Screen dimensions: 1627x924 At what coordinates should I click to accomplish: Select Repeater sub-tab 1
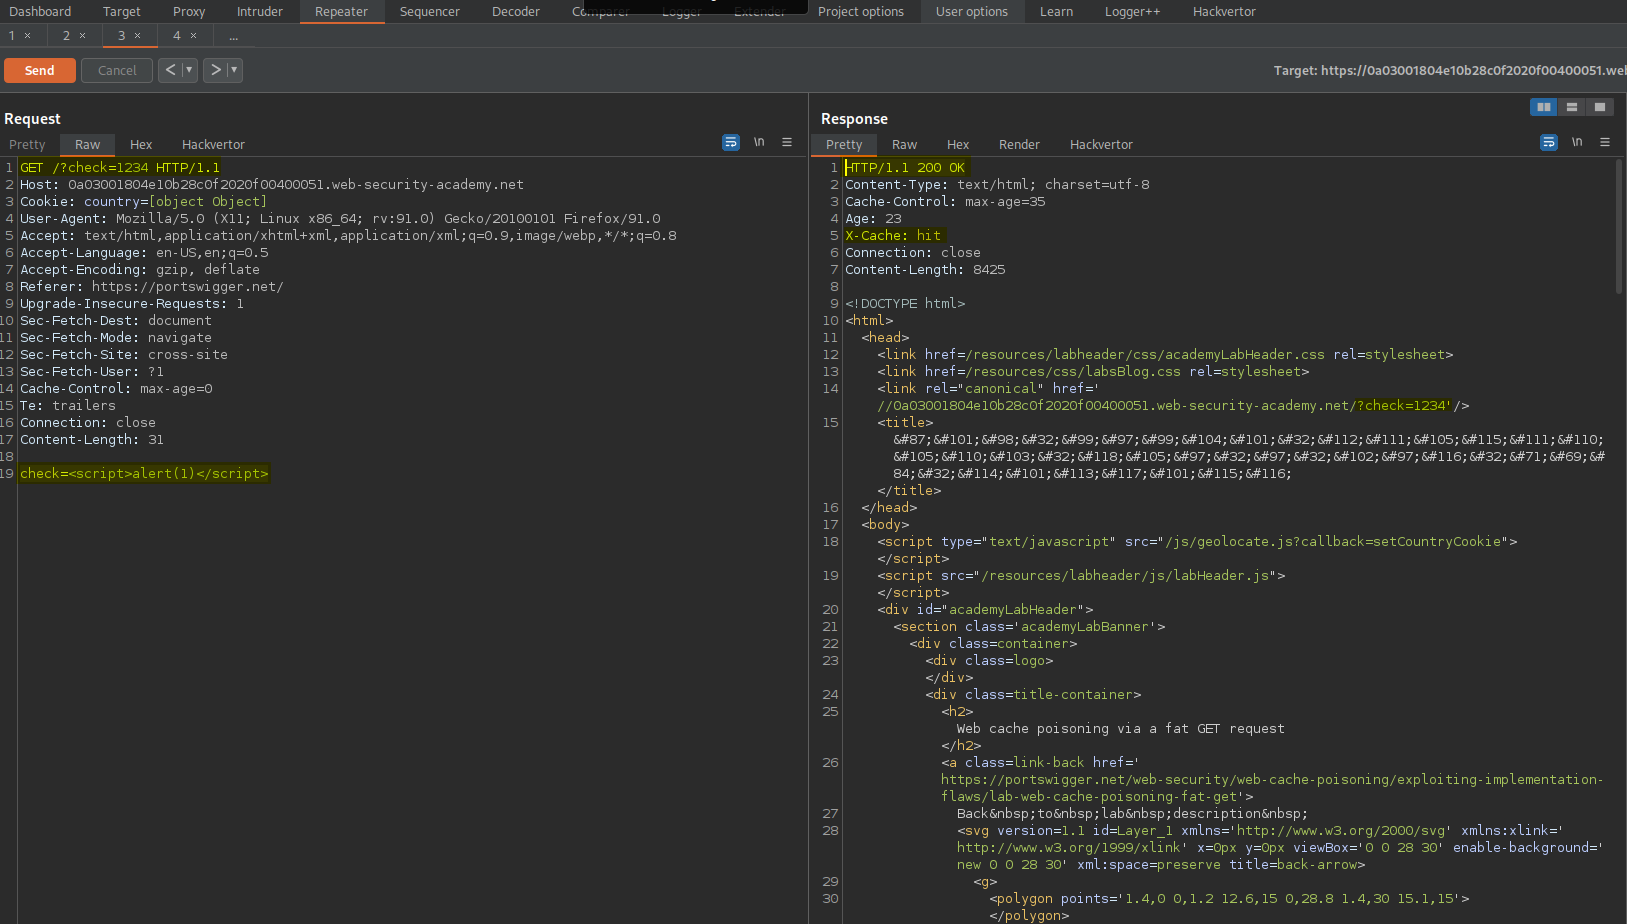[12, 36]
